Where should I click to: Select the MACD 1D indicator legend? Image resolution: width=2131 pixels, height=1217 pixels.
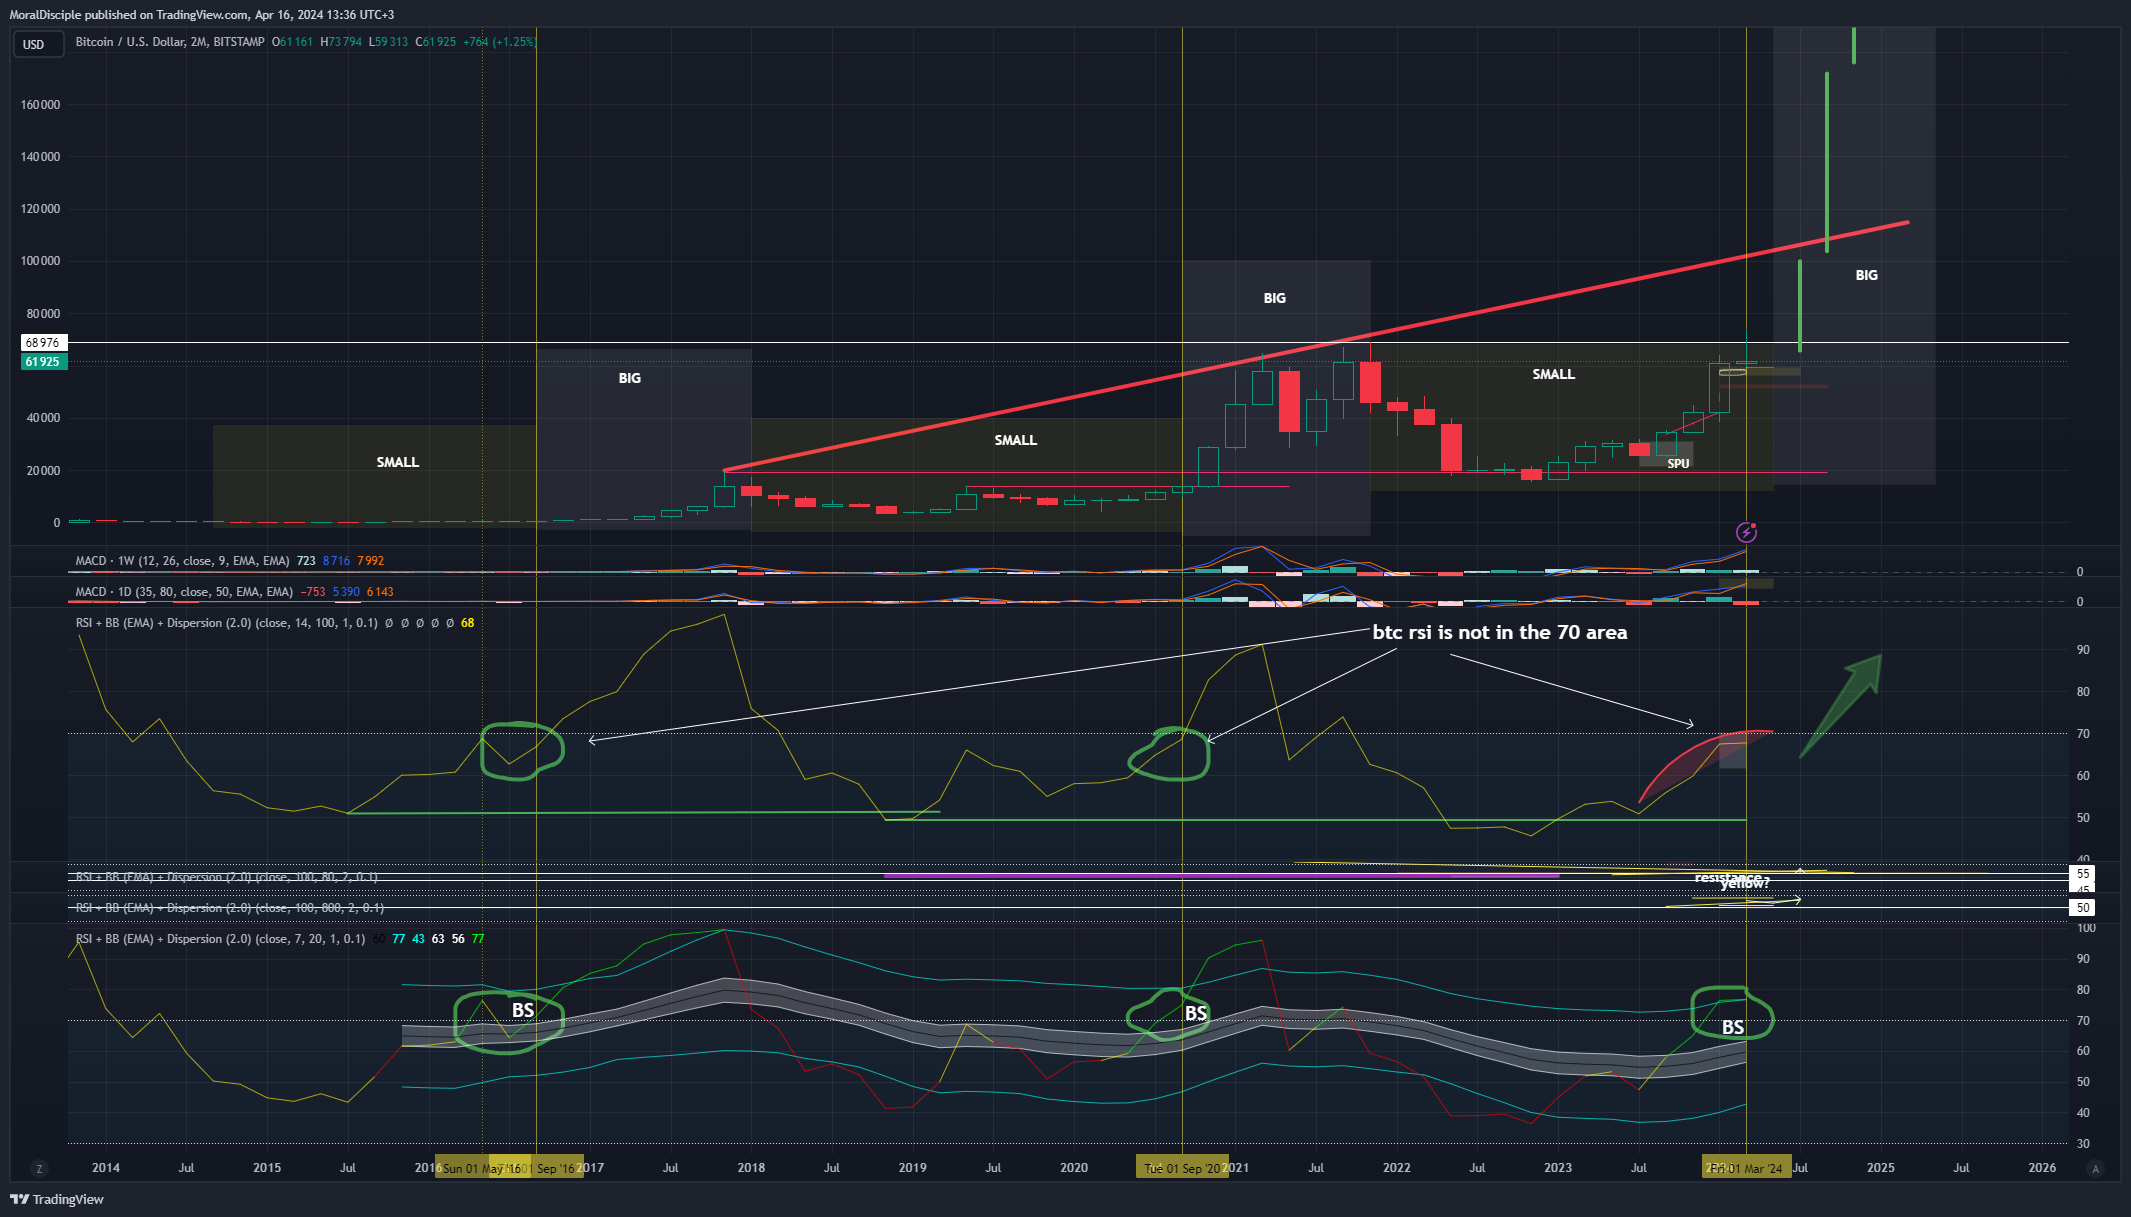184,592
